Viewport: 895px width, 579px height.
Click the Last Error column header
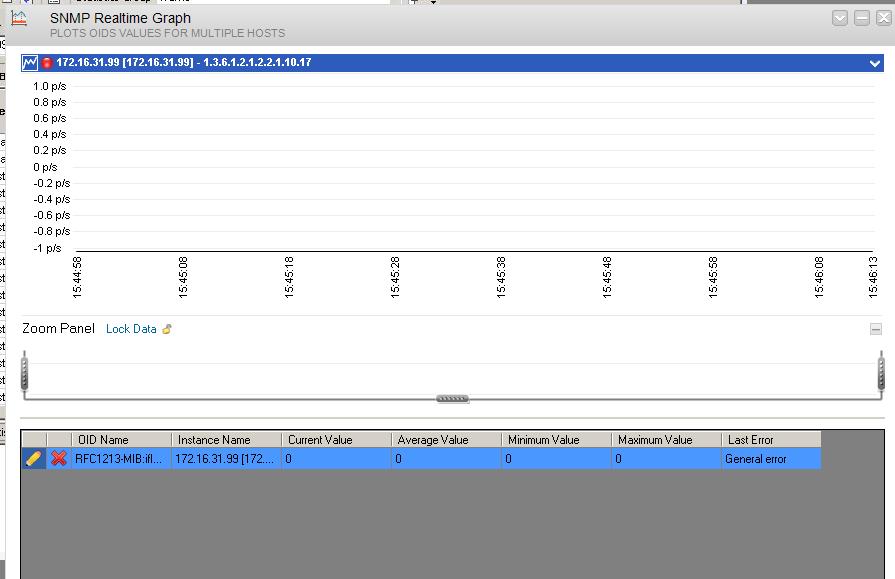click(x=772, y=440)
